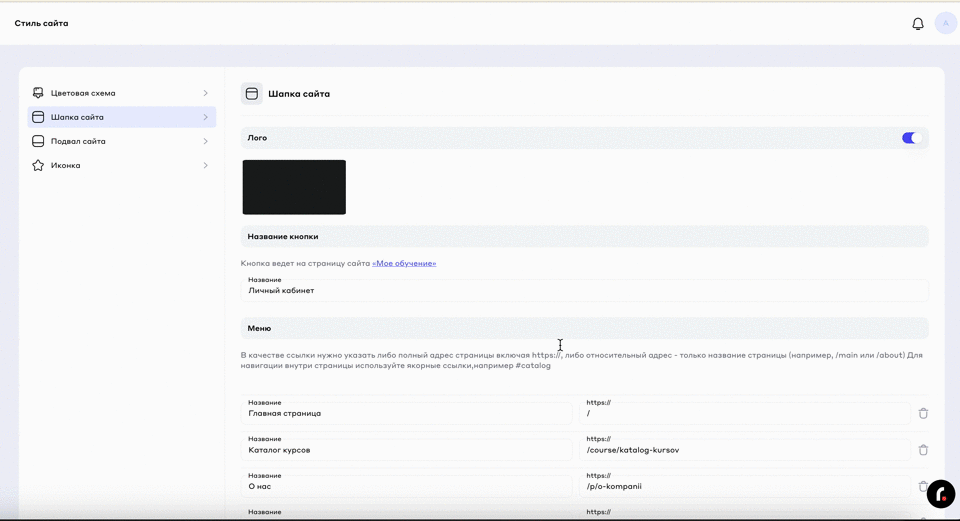Edit the Личный кабинет button name field
This screenshot has width=960, height=521.
point(583,290)
